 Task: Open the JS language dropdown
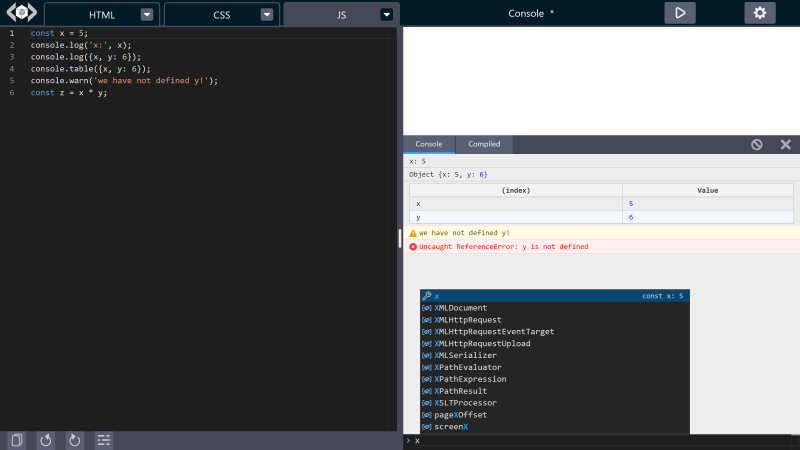pyautogui.click(x=387, y=15)
